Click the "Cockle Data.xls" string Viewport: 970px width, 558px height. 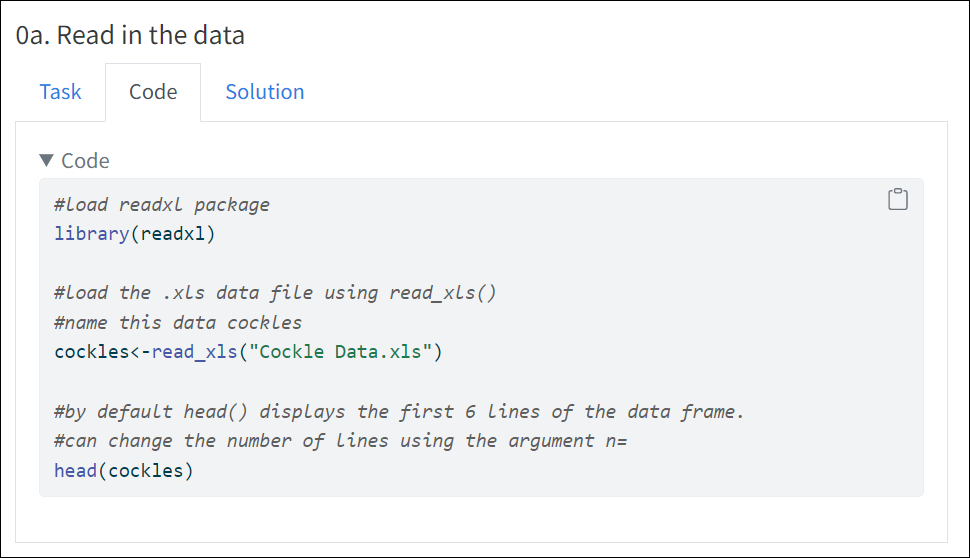pos(340,352)
